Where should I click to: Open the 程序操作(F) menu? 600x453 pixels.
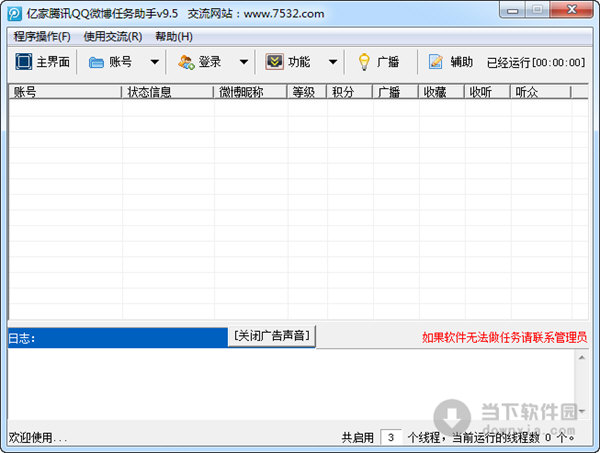(42, 37)
